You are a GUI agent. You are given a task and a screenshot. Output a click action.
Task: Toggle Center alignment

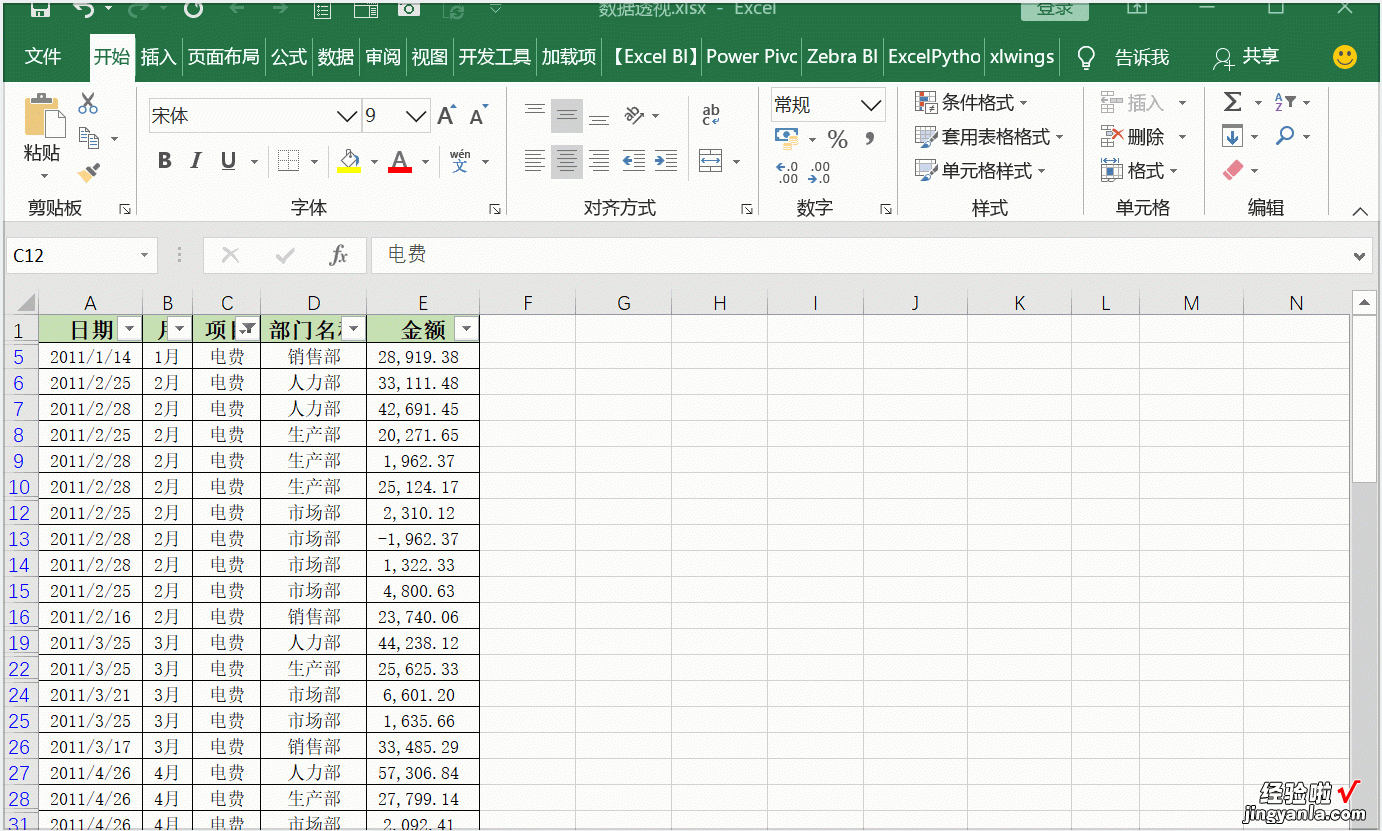[x=567, y=160]
